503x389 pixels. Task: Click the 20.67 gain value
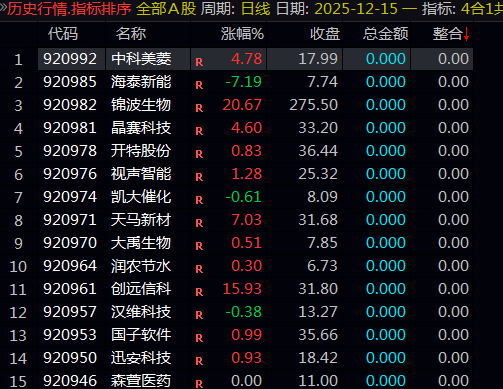tap(242, 105)
